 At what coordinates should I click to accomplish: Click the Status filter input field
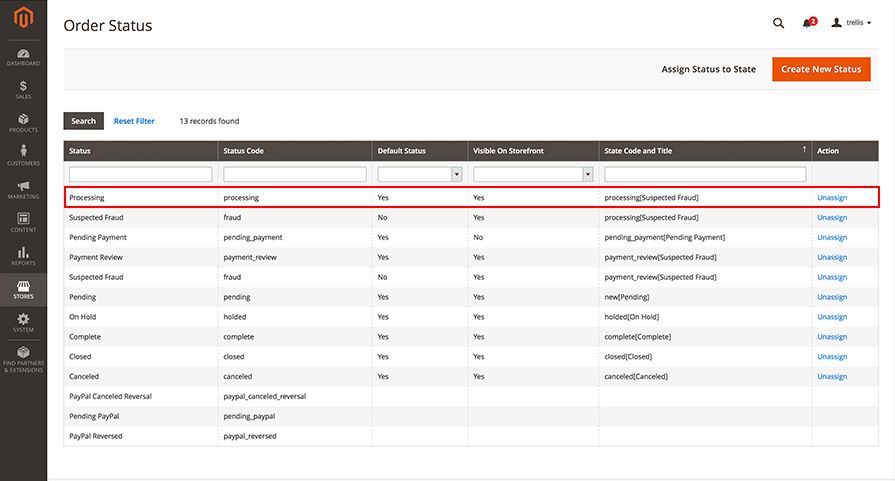[140, 174]
